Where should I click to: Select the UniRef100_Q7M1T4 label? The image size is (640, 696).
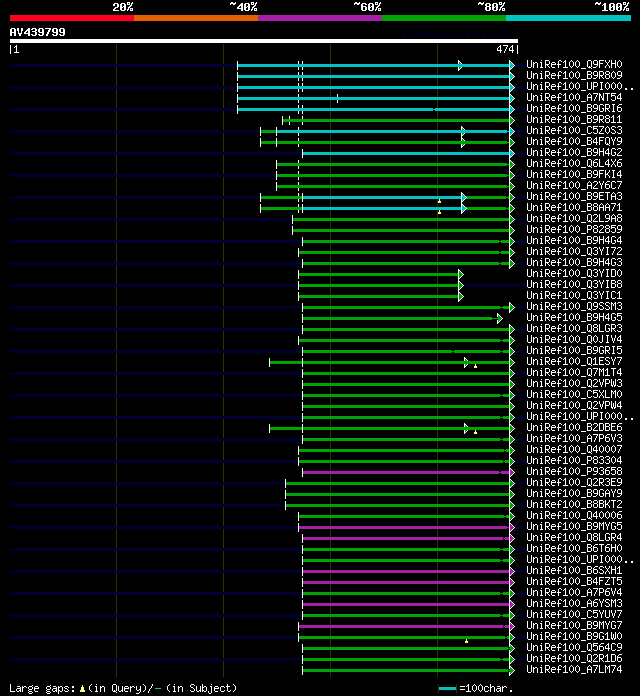[574, 372]
